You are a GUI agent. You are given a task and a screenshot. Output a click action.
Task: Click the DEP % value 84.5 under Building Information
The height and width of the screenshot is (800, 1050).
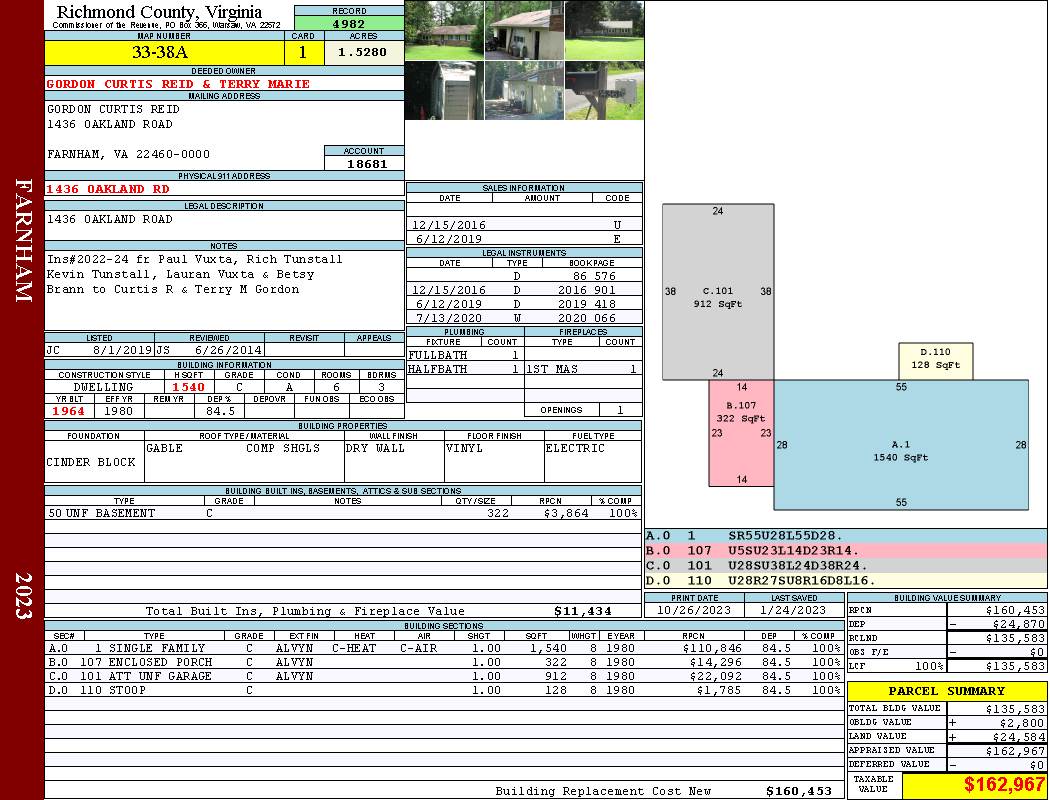pyautogui.click(x=220, y=411)
